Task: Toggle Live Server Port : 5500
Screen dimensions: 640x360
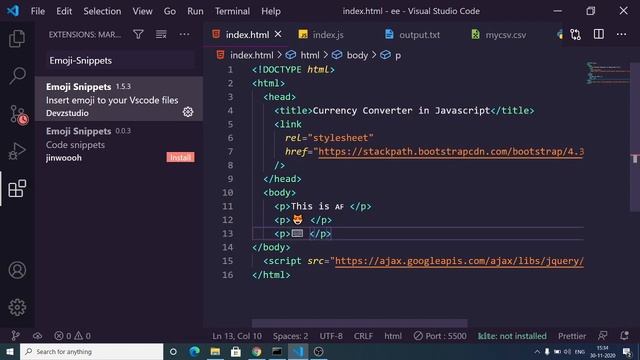Action: point(440,336)
